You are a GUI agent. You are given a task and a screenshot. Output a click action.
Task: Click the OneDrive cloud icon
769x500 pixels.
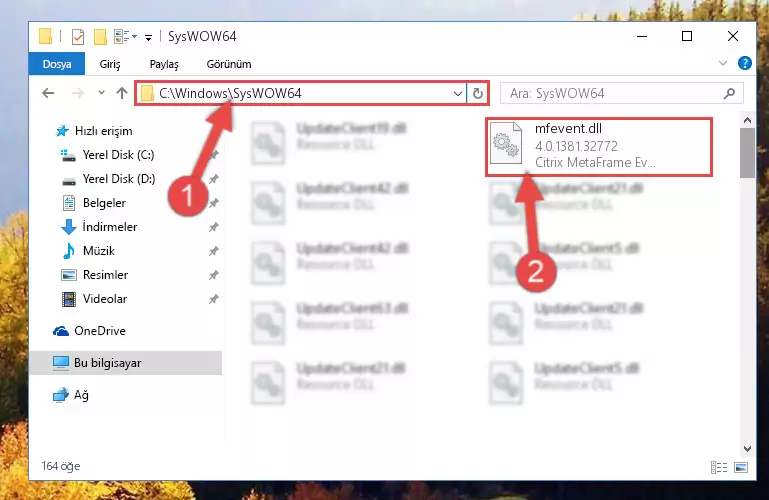click(61, 331)
